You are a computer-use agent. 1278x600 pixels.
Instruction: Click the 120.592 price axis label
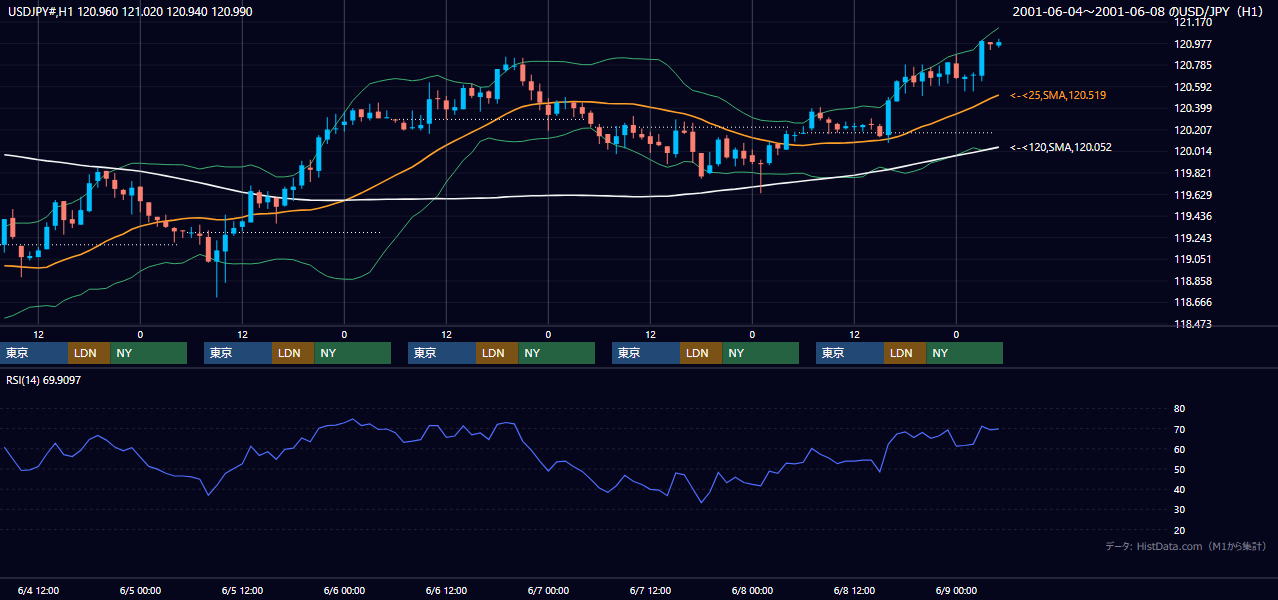click(x=1194, y=87)
